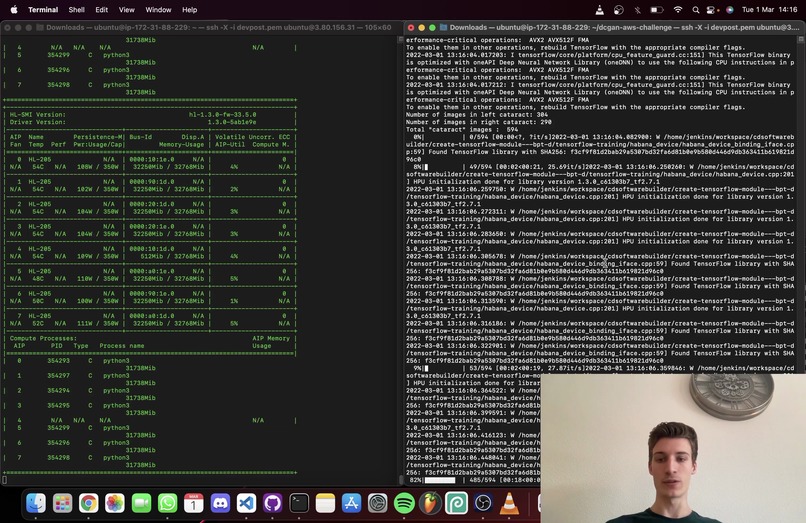The height and width of the screenshot is (523, 806).
Task: Close the right dcgan-aws-challenge terminal window
Action: (411, 28)
